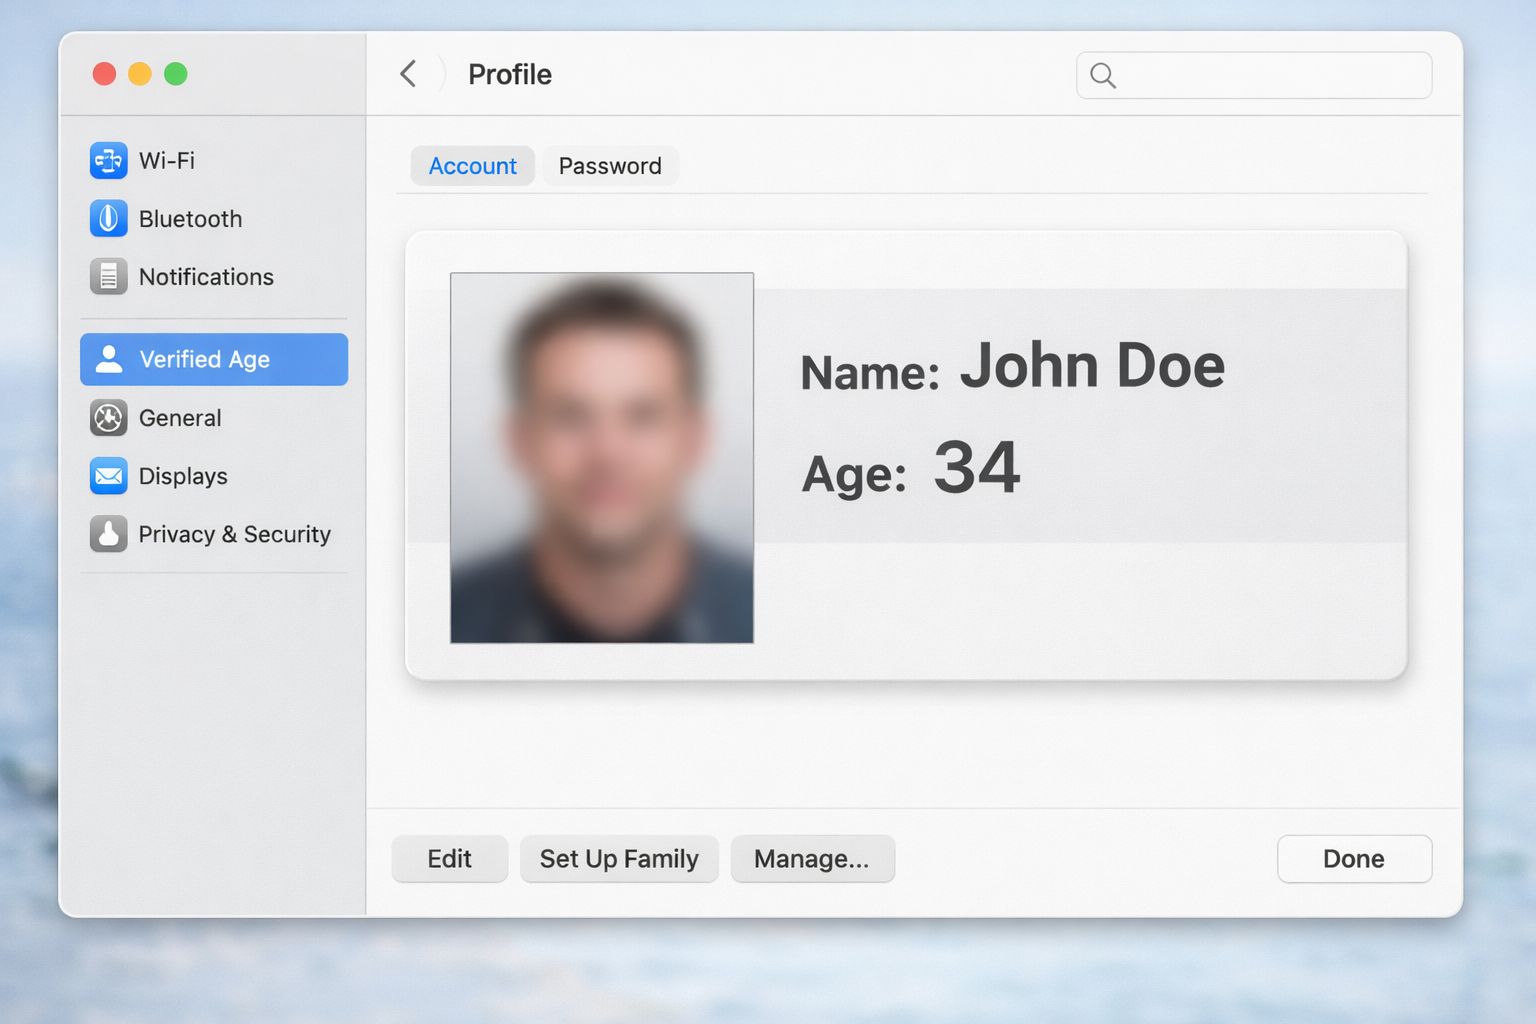Click the green full-screen window button

(176, 74)
